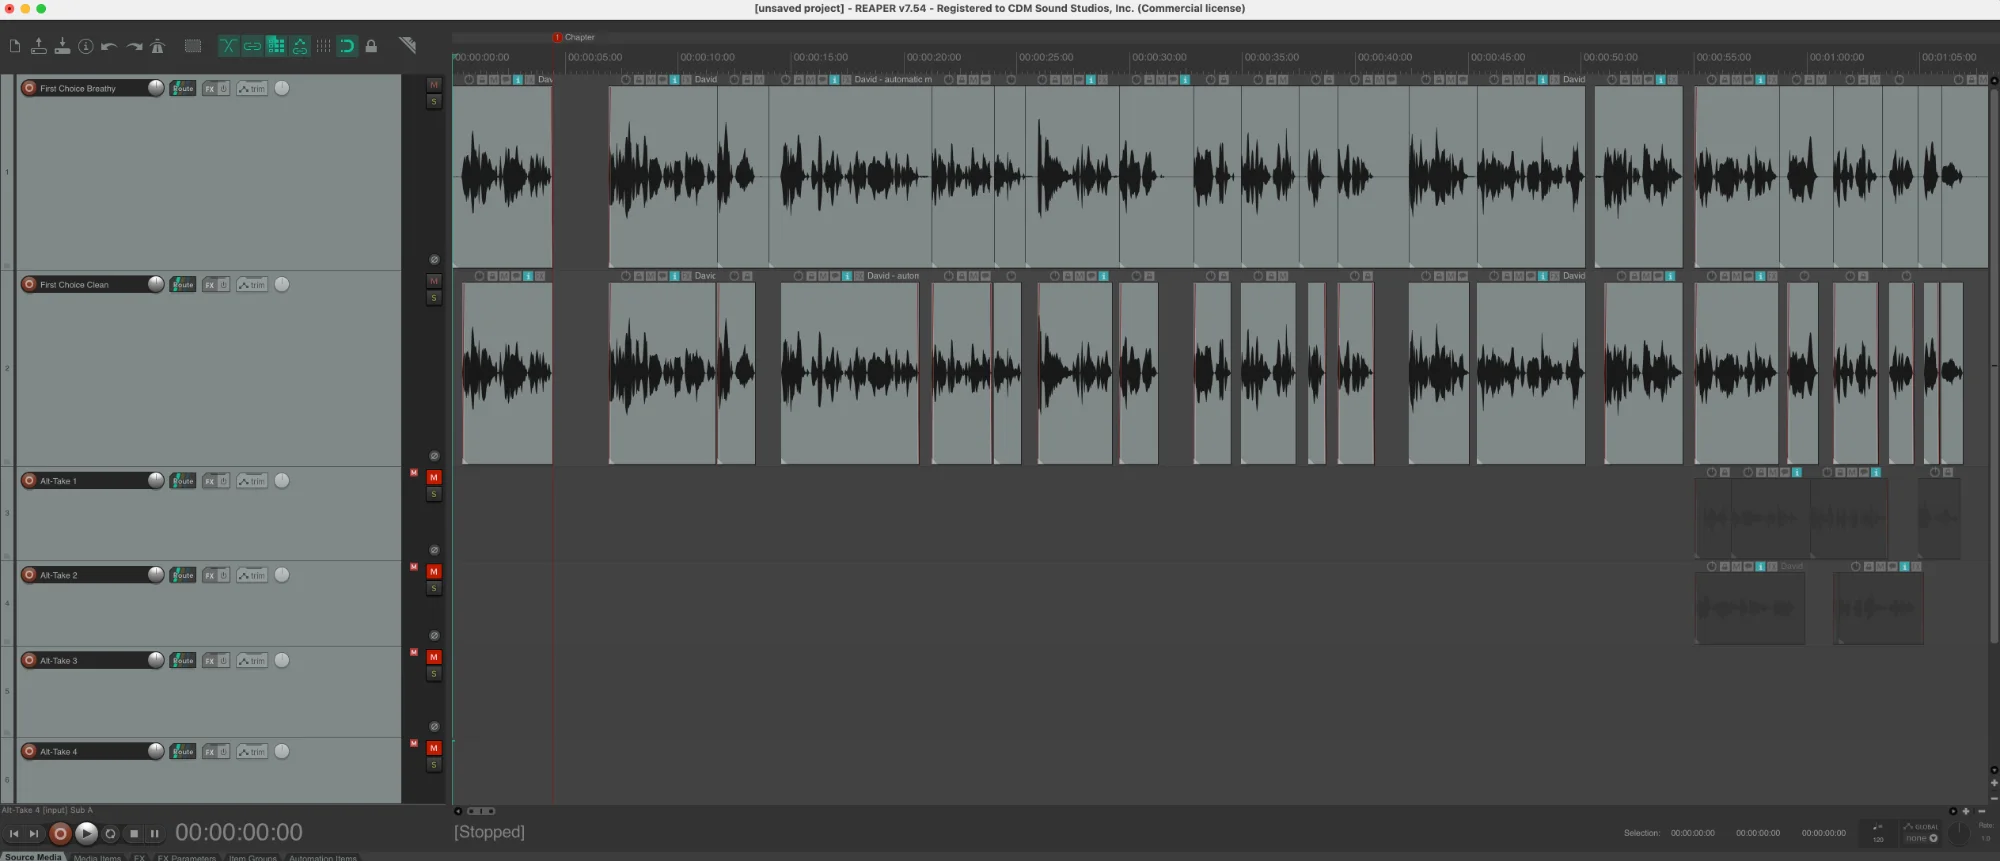Go to end of project
Viewport: 2000px width, 861px height.
[34, 833]
